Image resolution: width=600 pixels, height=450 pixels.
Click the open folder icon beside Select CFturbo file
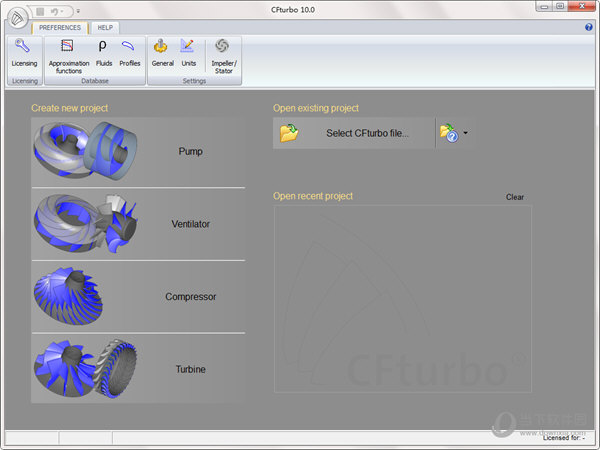pos(289,133)
